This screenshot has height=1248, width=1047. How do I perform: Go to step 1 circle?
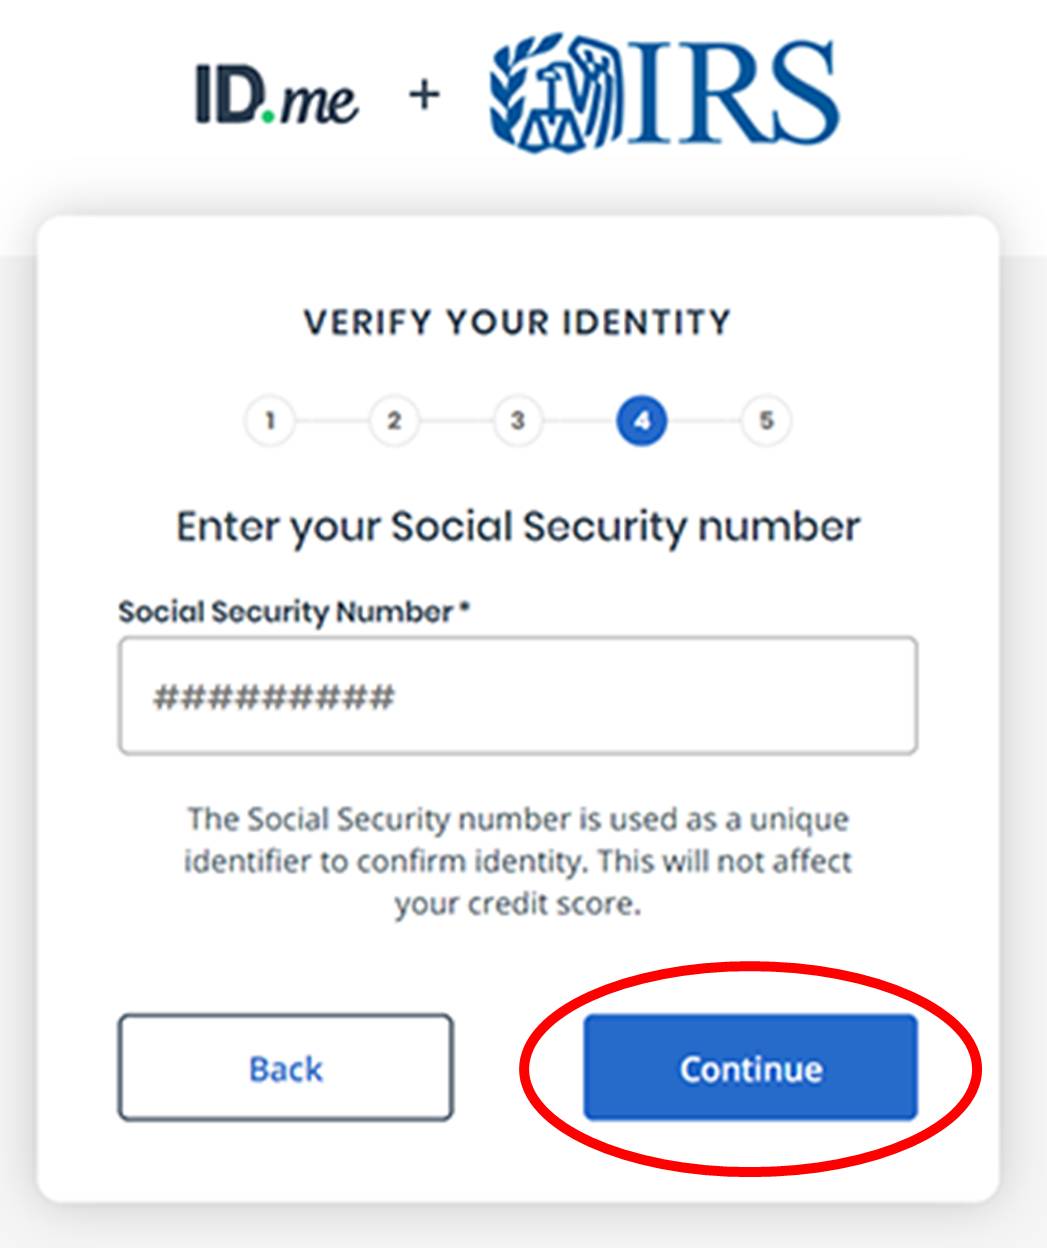(x=269, y=421)
